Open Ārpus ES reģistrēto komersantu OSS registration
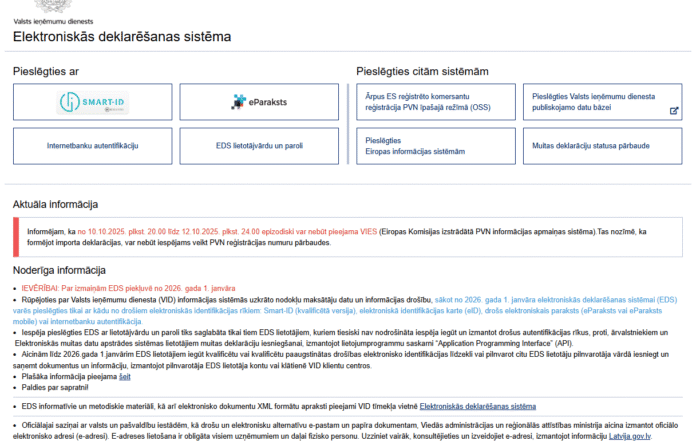 click(x=436, y=102)
